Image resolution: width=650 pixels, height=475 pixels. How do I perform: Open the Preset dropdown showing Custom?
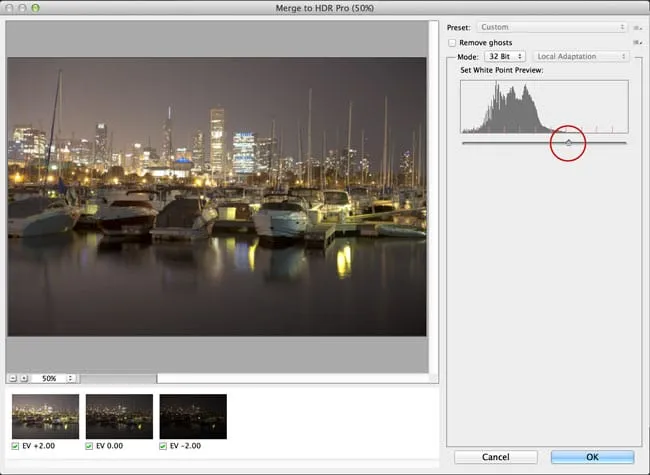click(x=551, y=27)
